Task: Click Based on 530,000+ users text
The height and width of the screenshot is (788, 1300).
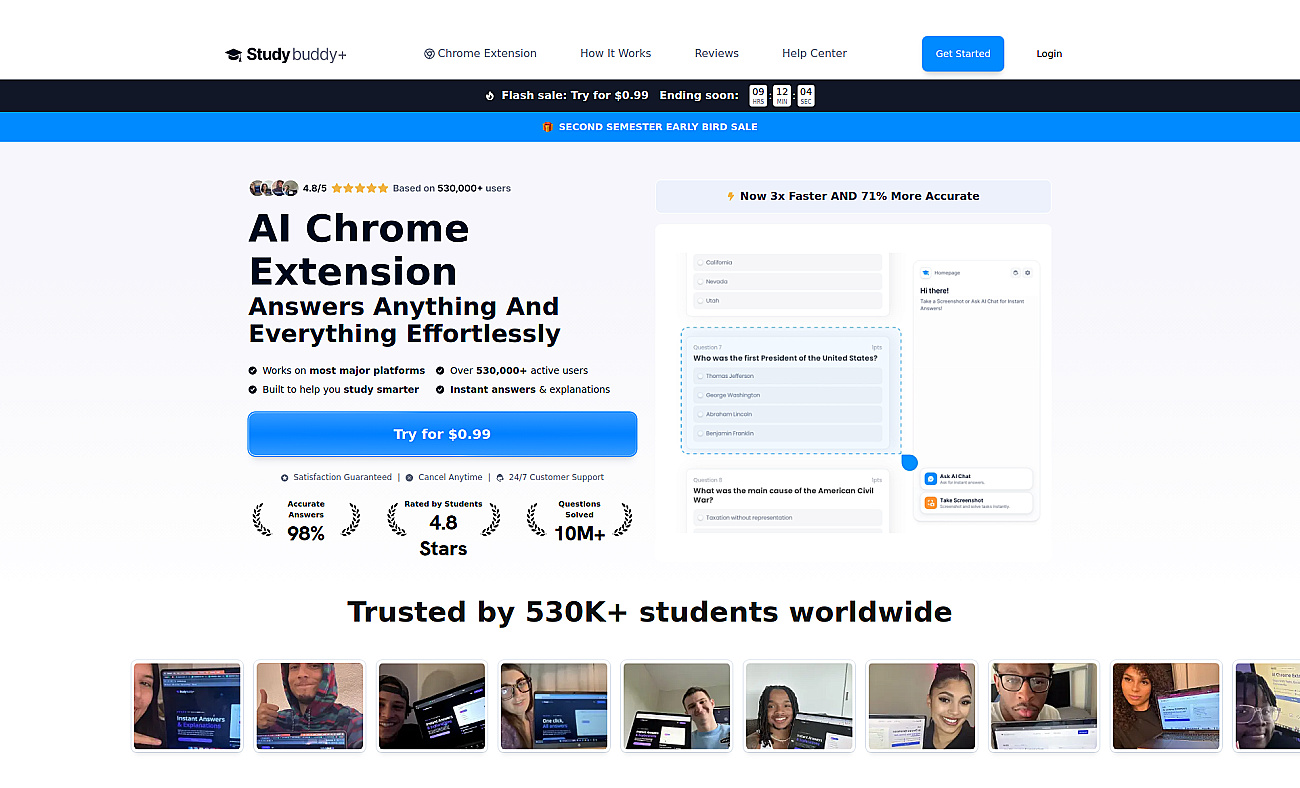Action: tap(452, 188)
